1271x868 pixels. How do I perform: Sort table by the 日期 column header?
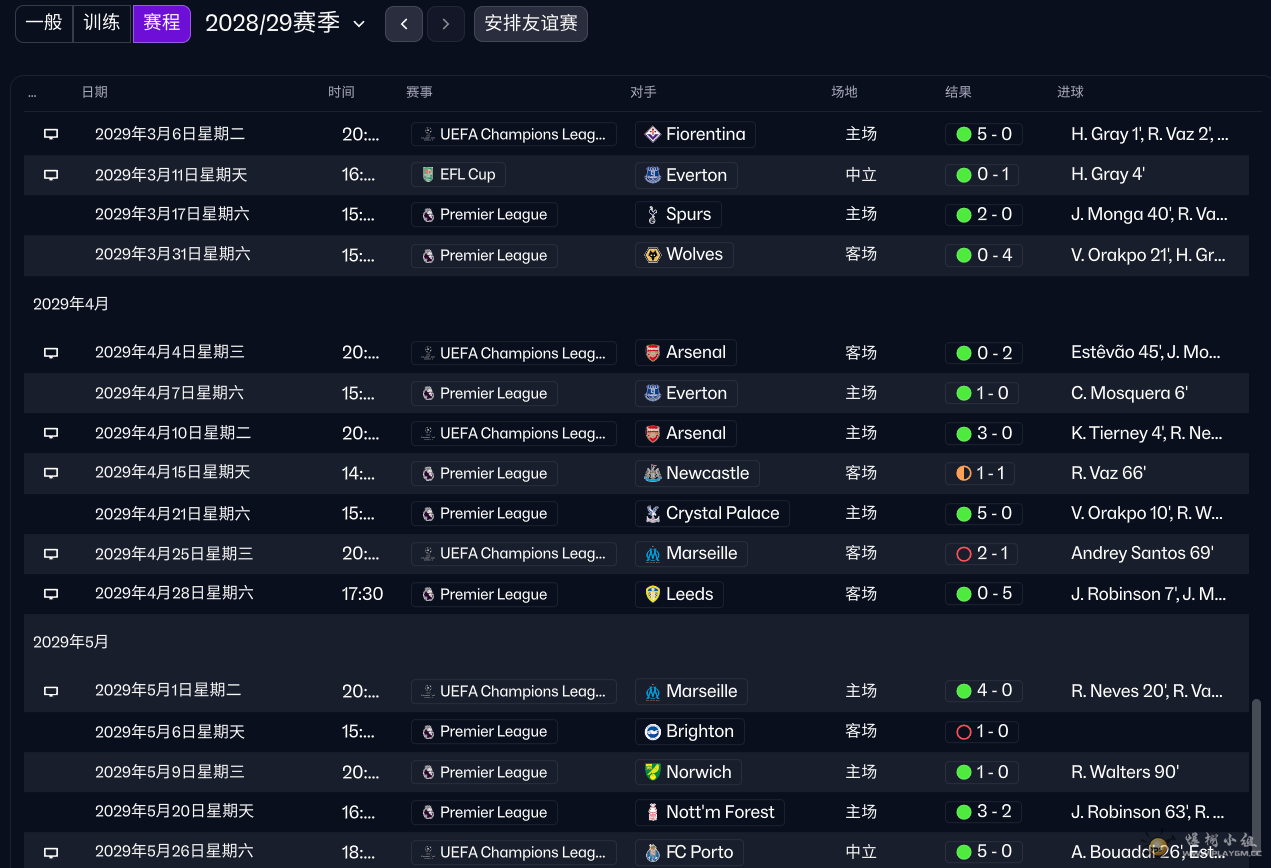click(95, 92)
